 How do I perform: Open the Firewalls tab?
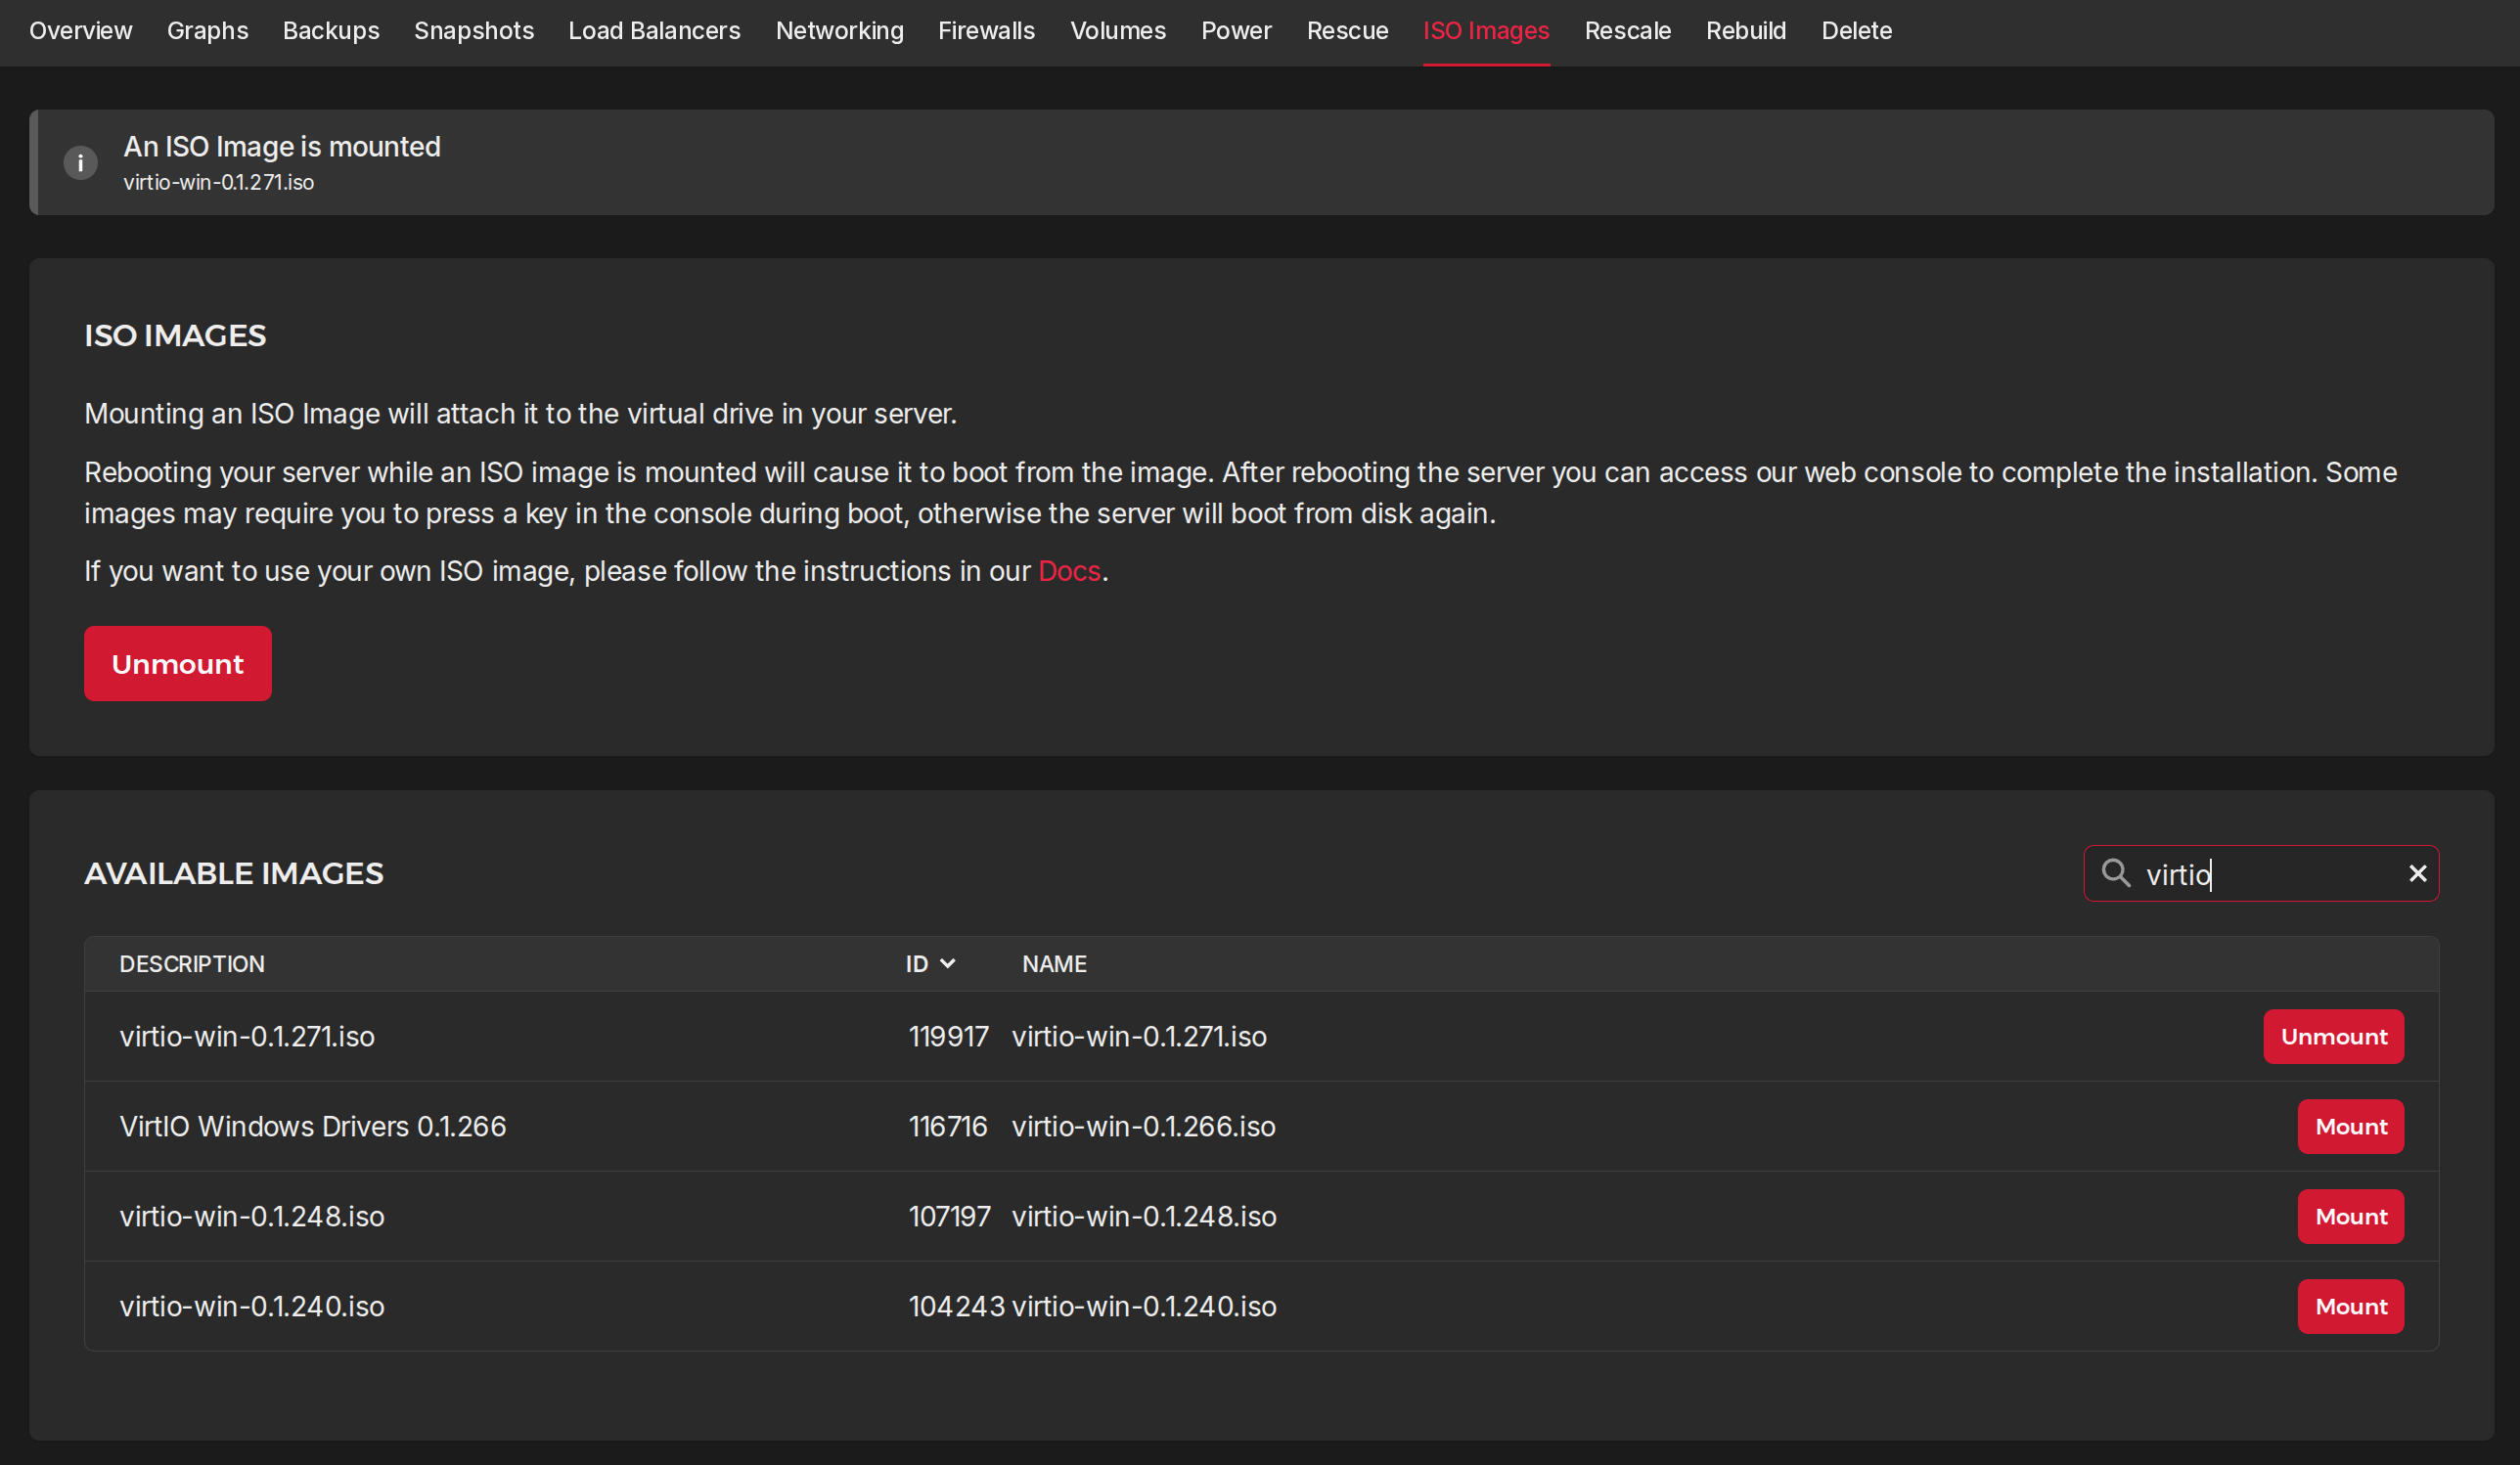tap(986, 31)
